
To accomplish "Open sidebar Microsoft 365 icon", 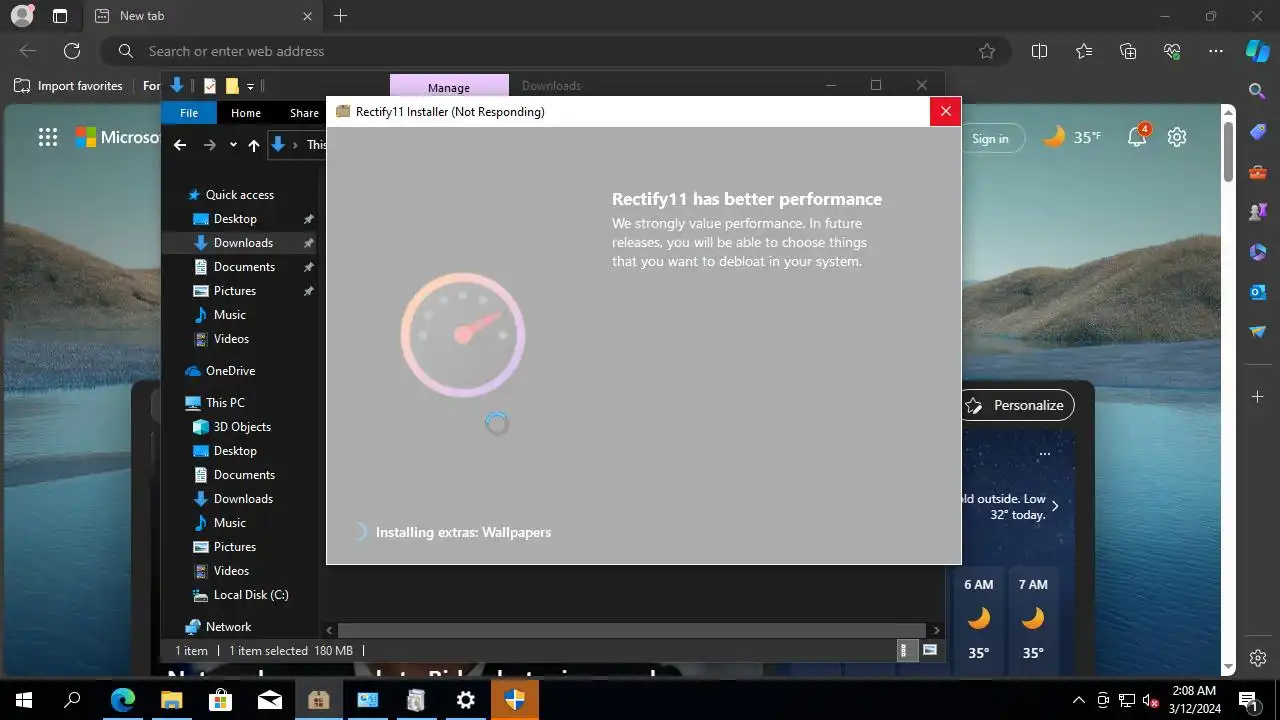I will click(x=1258, y=252).
